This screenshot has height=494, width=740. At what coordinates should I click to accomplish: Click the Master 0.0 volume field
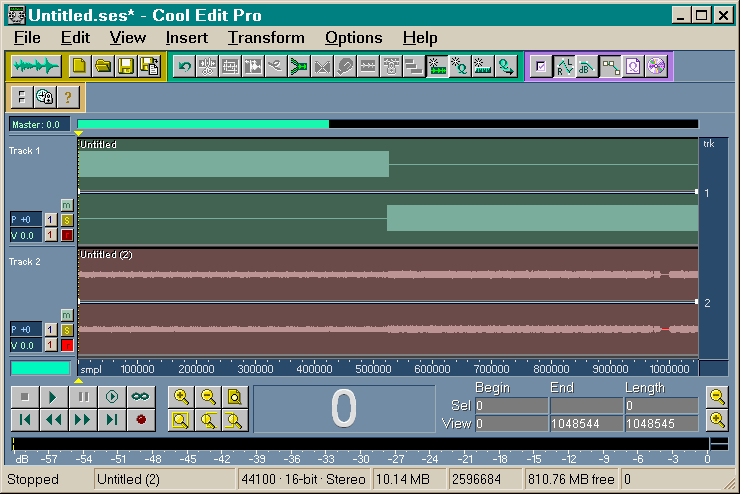[40, 125]
